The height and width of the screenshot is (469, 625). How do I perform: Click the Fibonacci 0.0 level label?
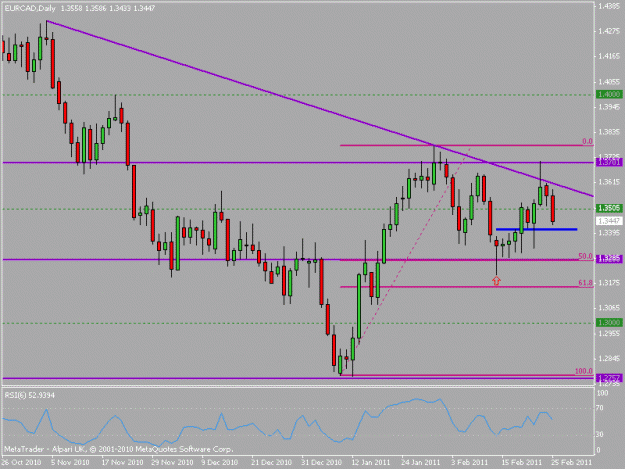tap(588, 141)
